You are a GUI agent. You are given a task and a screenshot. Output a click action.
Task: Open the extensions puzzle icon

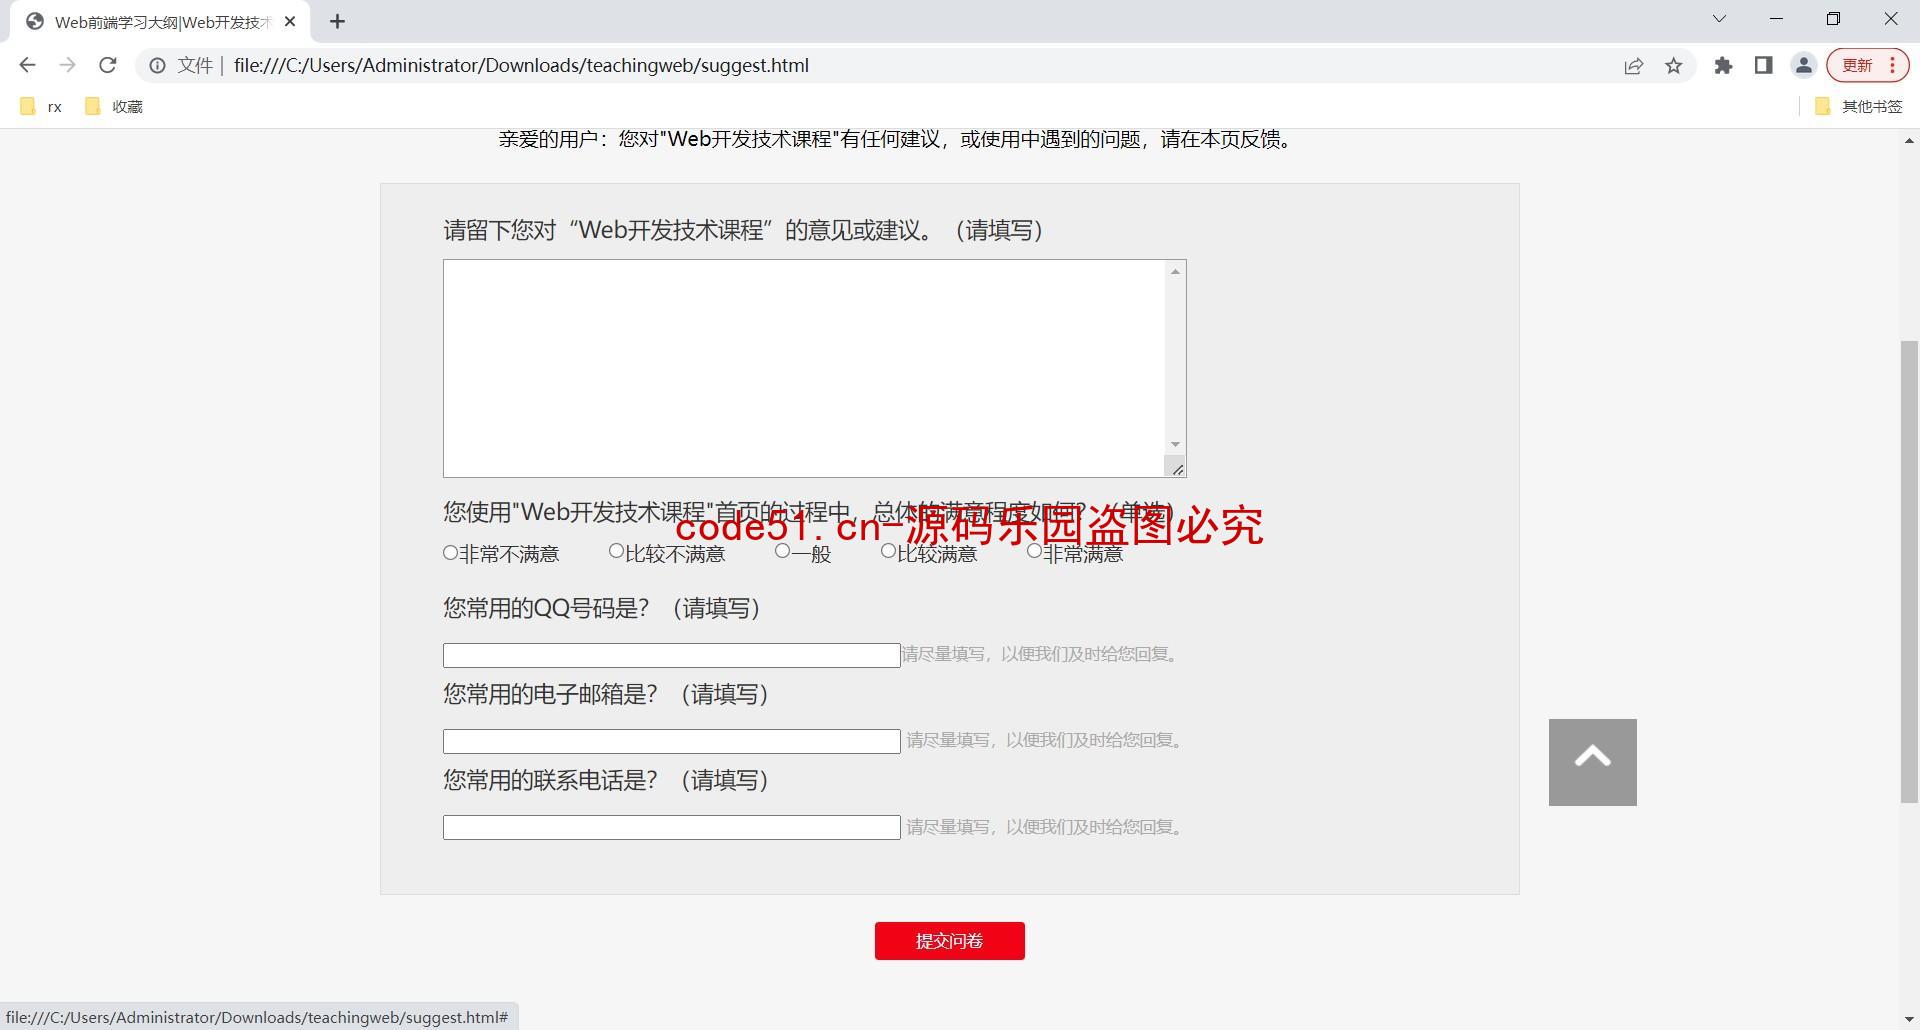[1723, 65]
